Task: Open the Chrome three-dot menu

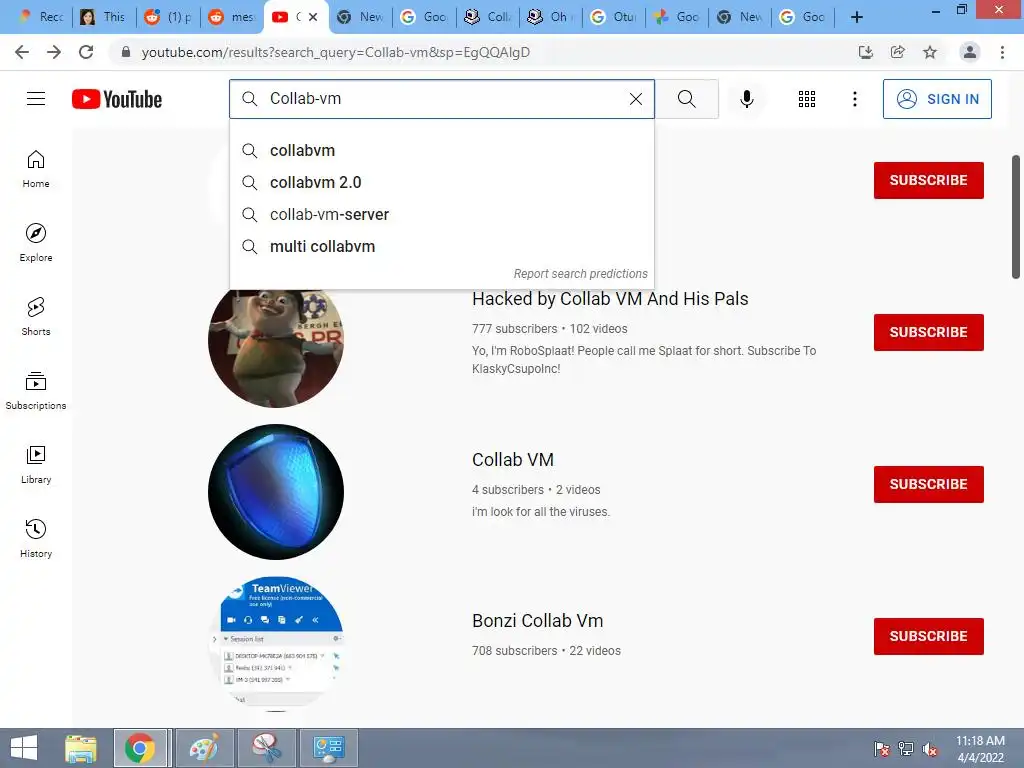Action: (x=1002, y=52)
